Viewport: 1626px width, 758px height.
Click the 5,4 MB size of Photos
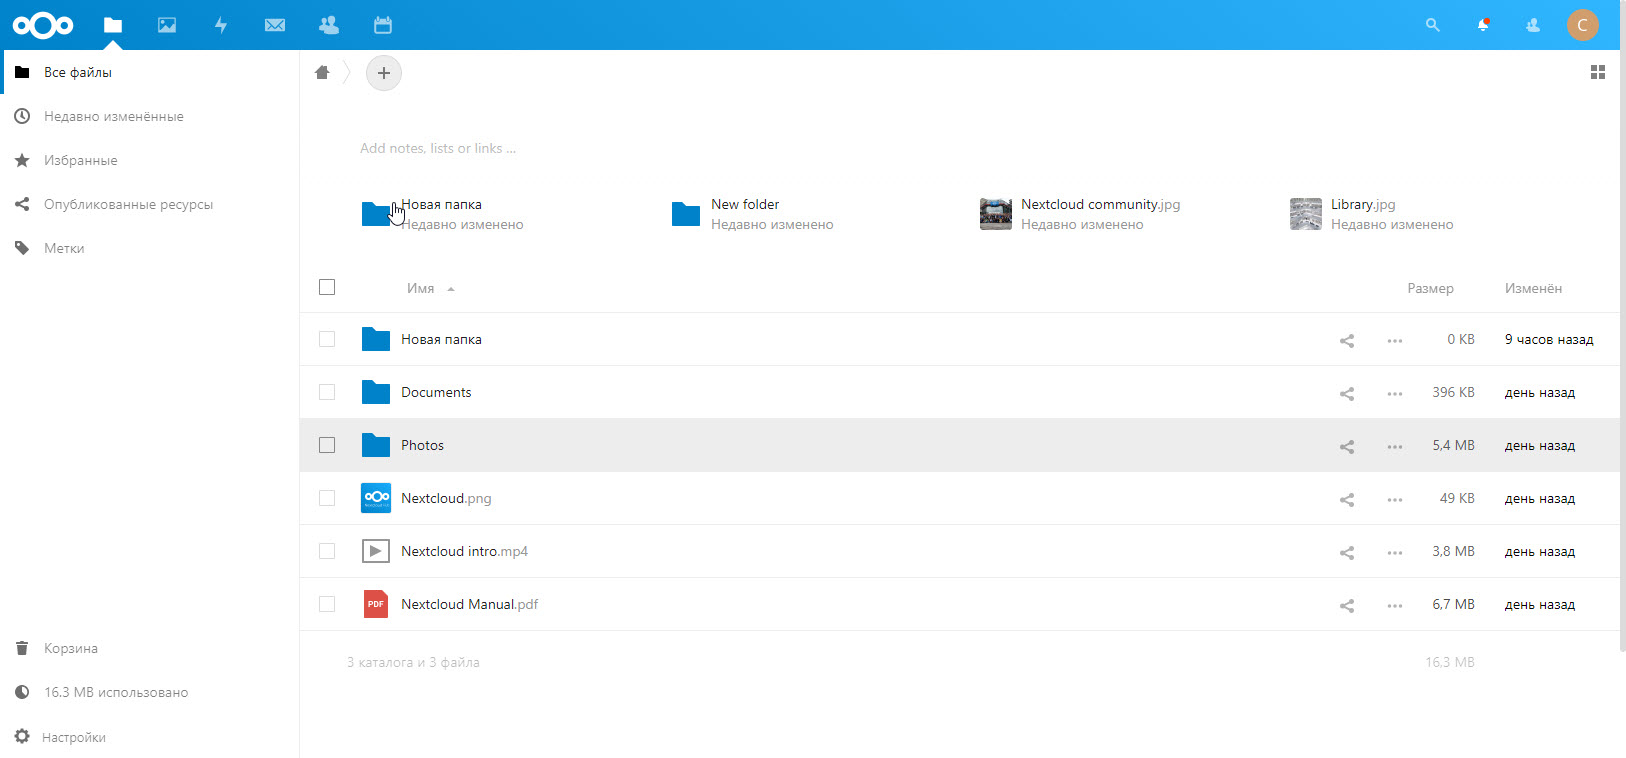(1453, 445)
